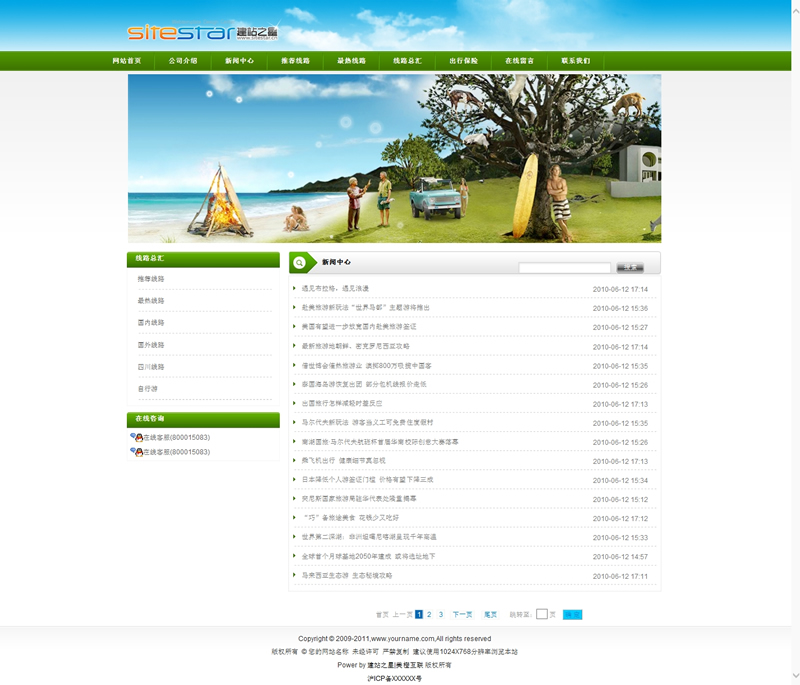Open 国内线路 in the sidebar list
Image resolution: width=800 pixels, height=685 pixels.
point(151,323)
